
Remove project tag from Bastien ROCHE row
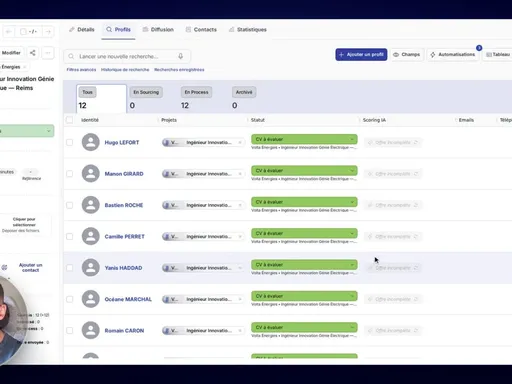(x=240, y=205)
